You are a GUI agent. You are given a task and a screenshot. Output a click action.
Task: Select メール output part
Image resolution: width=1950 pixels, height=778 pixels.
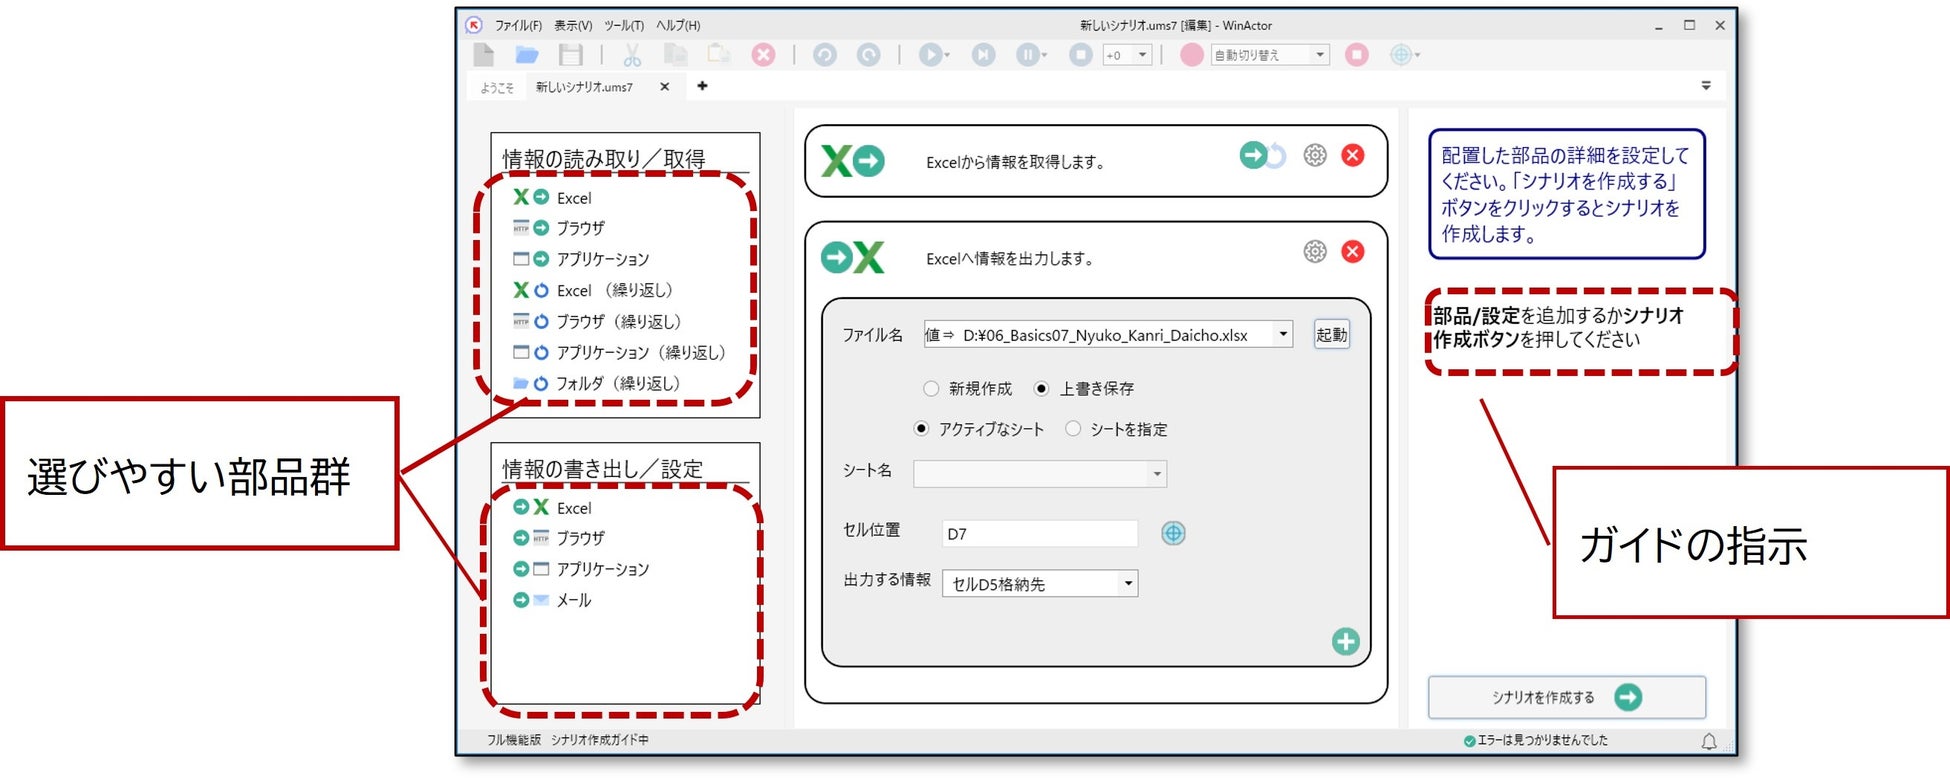click(x=552, y=600)
